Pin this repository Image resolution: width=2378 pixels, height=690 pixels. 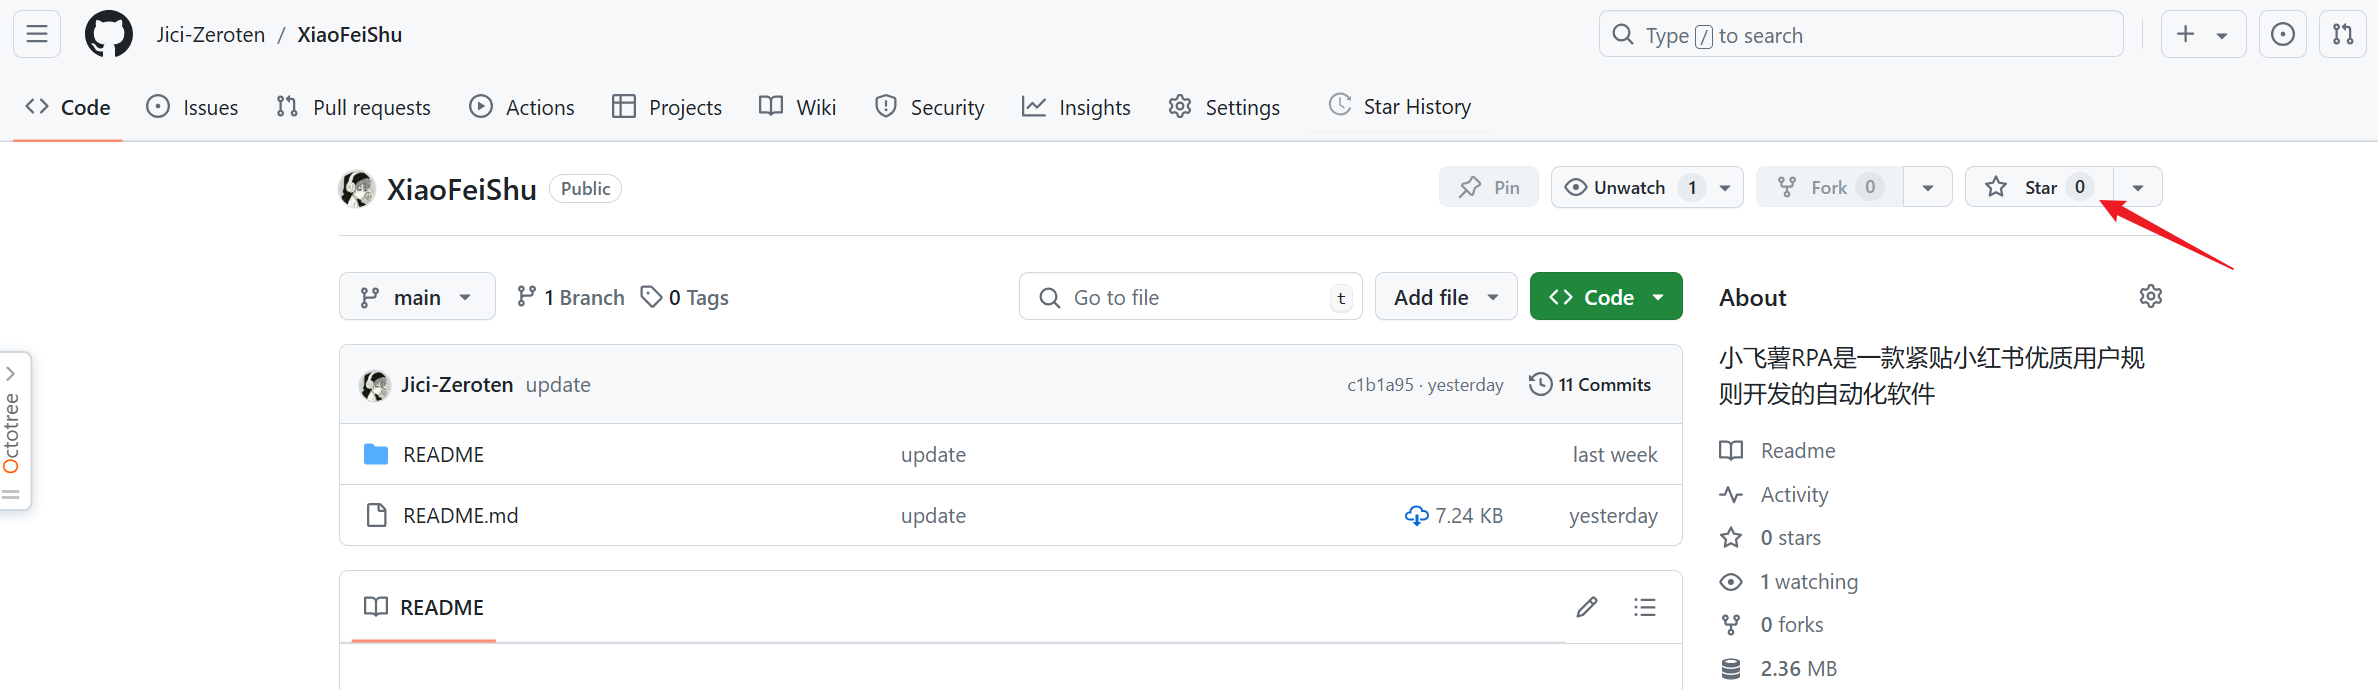pyautogui.click(x=1489, y=187)
